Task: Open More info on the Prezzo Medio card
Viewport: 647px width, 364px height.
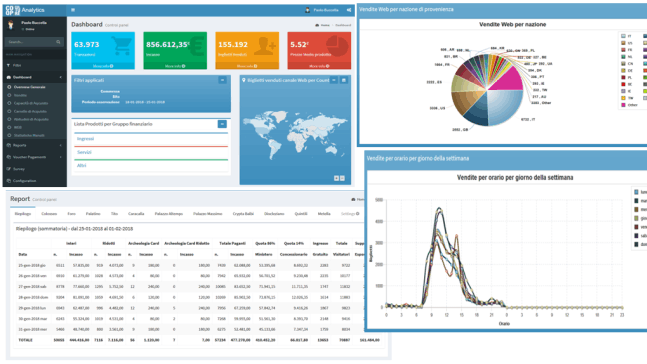Action: click(319, 66)
